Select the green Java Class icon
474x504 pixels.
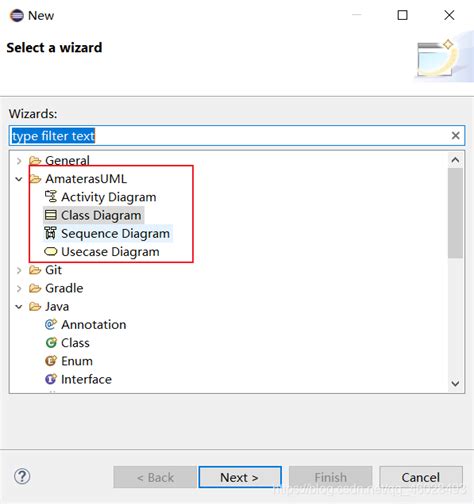tap(51, 342)
